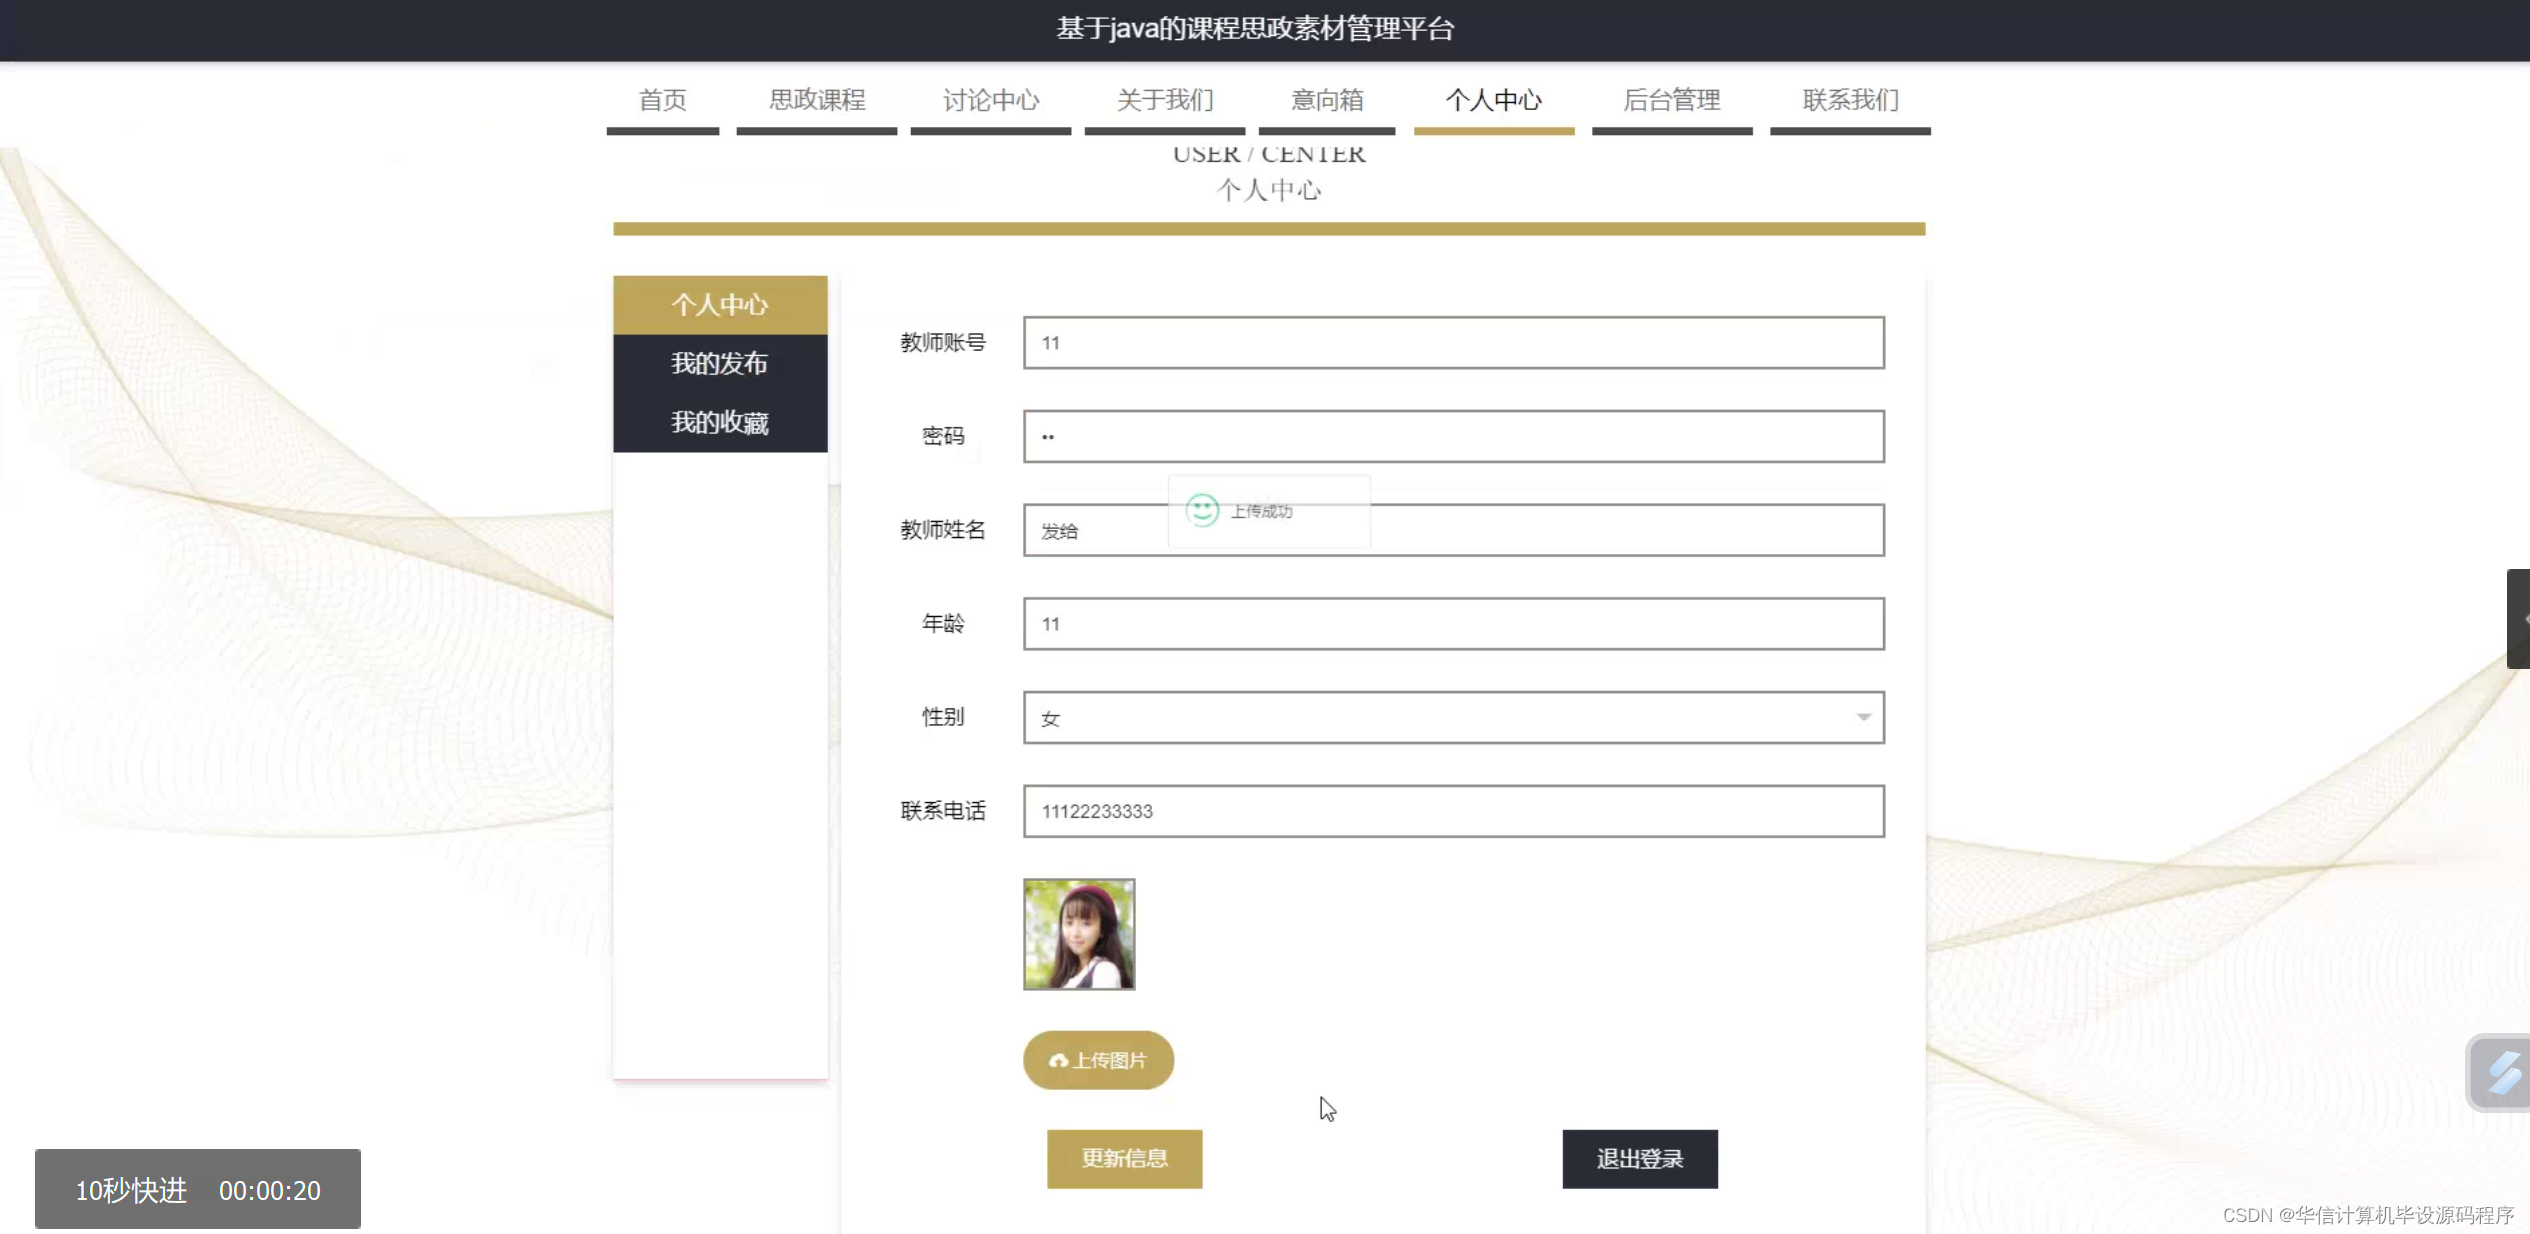Click the 10秒快进 fast-forward control

coord(131,1190)
